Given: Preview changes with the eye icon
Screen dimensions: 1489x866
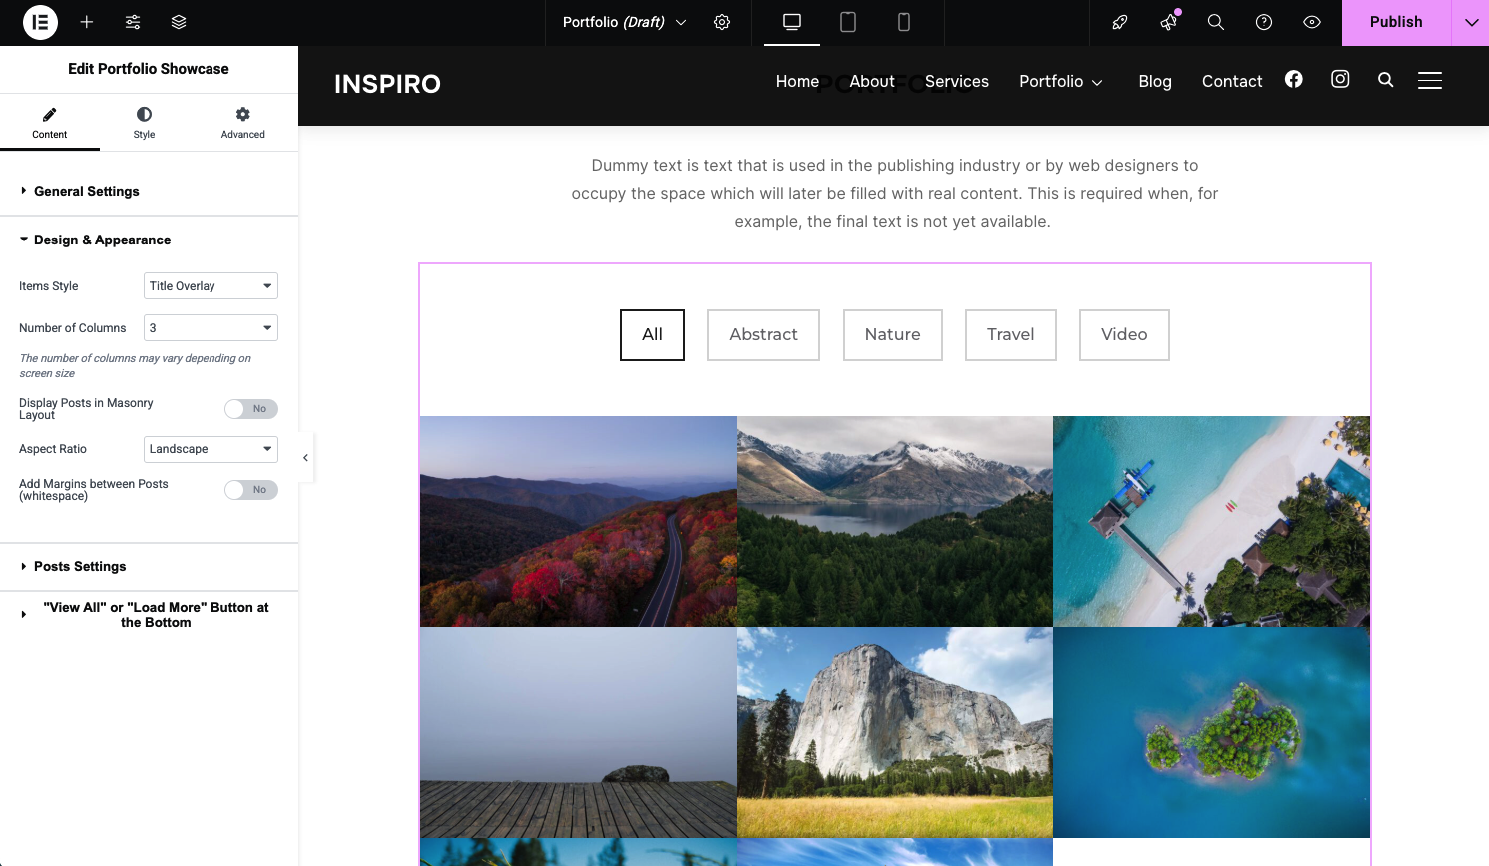Looking at the screenshot, I should point(1312,22).
